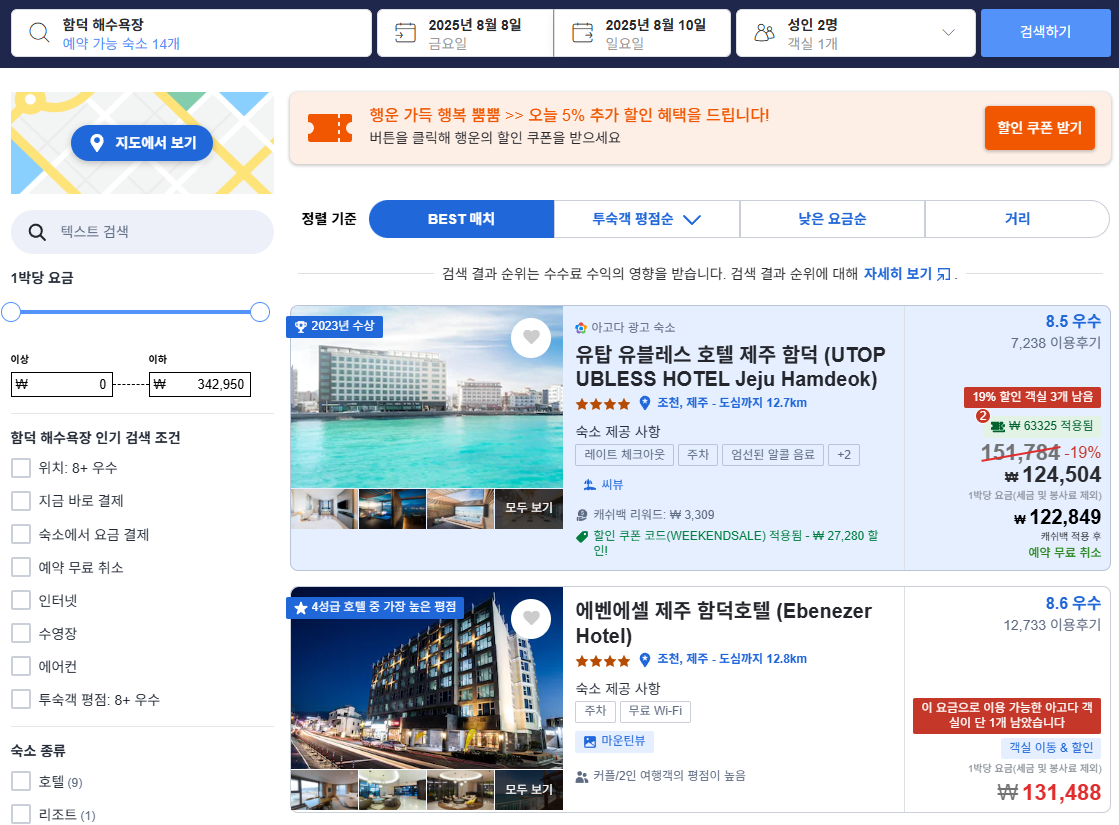Click the guests people icon
Image resolution: width=1119 pixels, height=825 pixels.
(764, 32)
